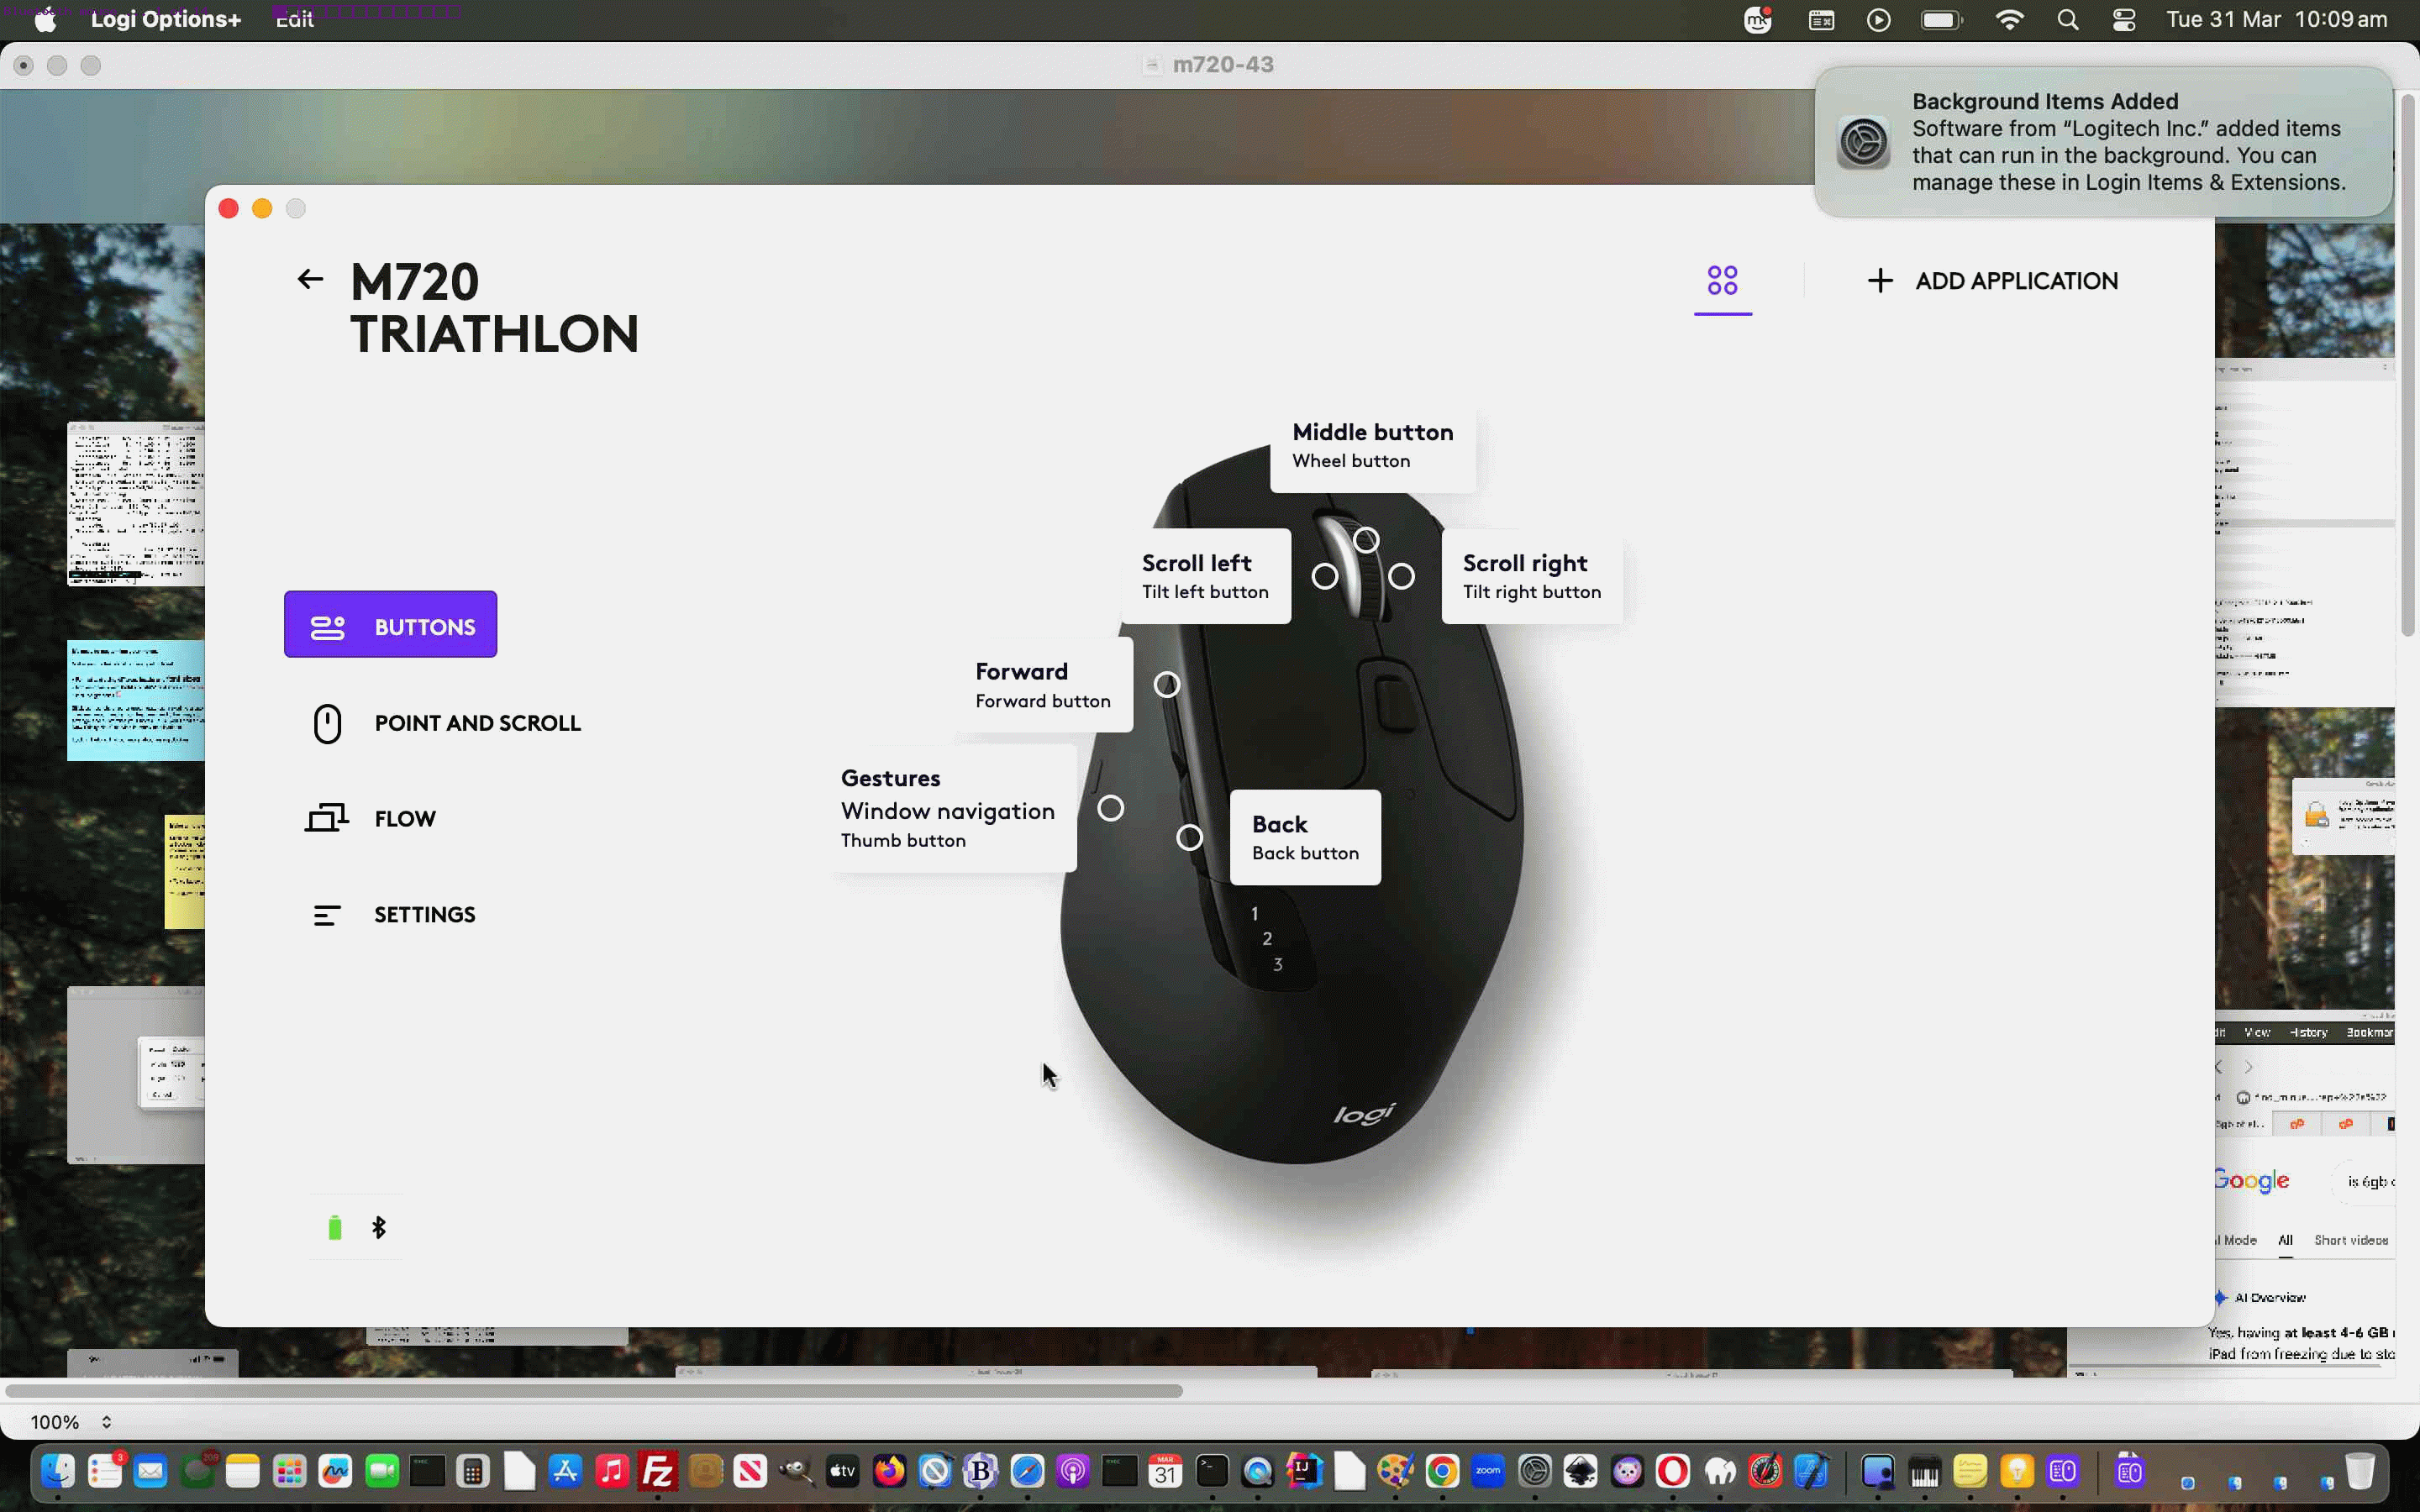The height and width of the screenshot is (1512, 2420).
Task: Open Spotlight search from the menu bar
Action: (x=2067, y=19)
